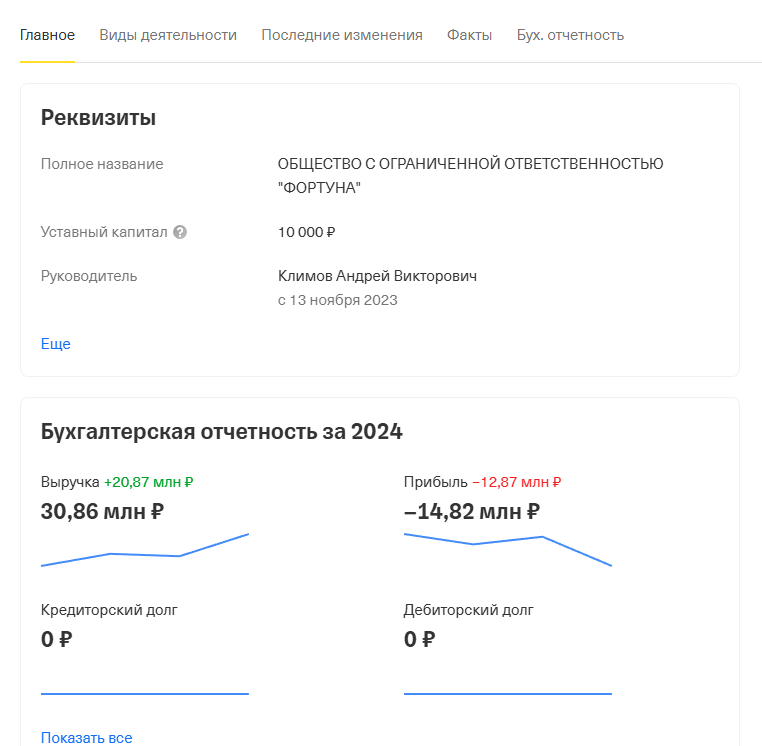The image size is (762, 746).
Task: Click the Кредиторский долг flat line chart
Action: 145,693
